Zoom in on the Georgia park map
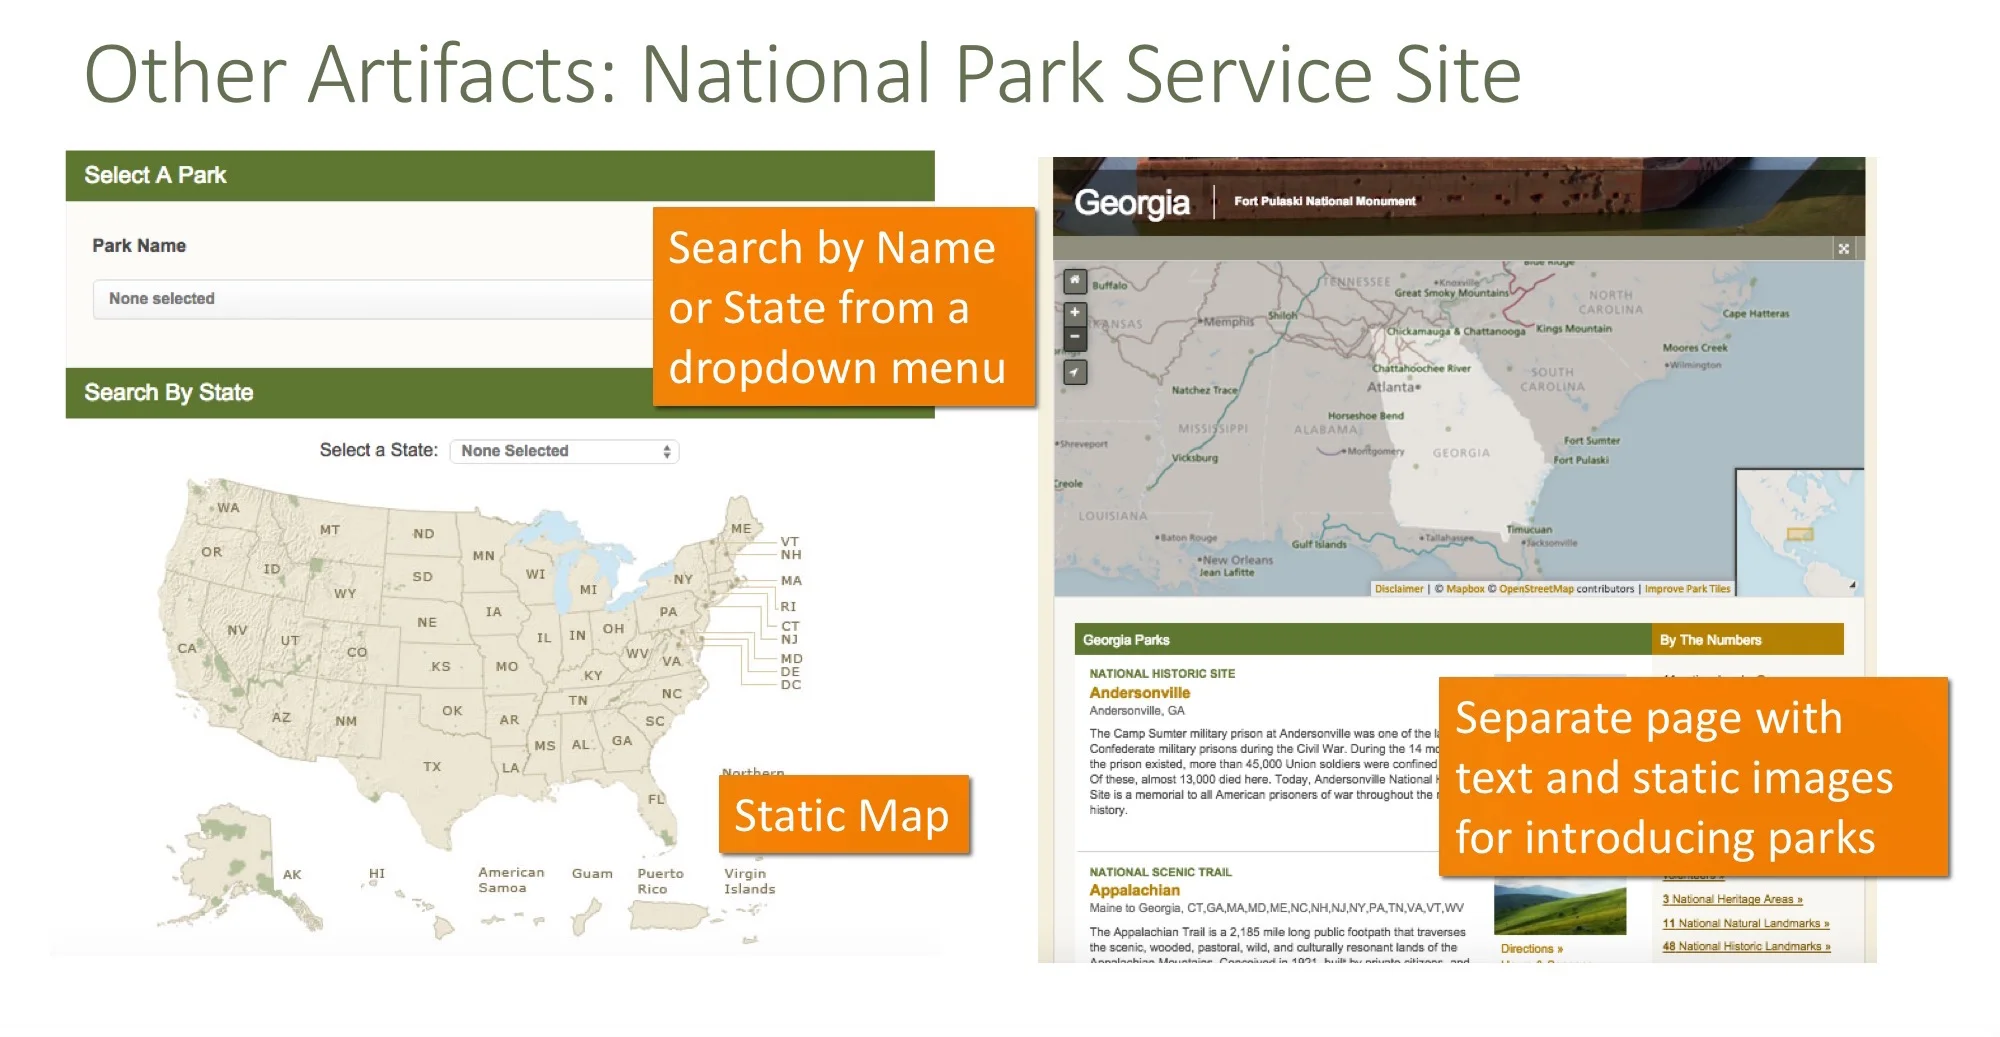The image size is (2000, 1037). pyautogui.click(x=1073, y=313)
